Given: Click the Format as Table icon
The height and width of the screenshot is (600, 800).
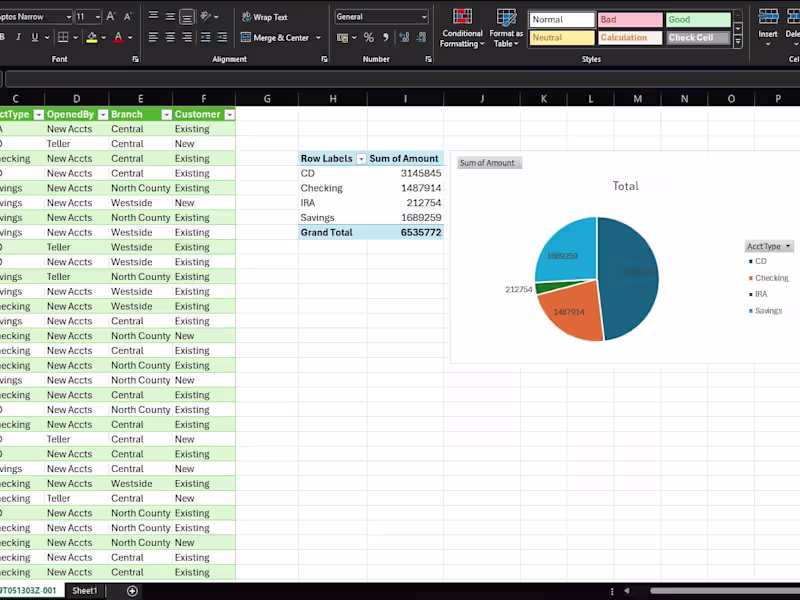Looking at the screenshot, I should point(506,28).
